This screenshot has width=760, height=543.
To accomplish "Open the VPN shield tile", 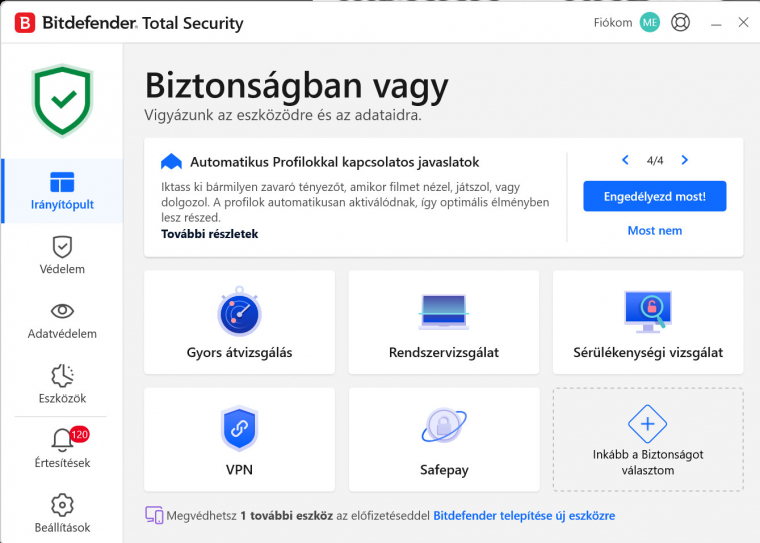I will click(239, 440).
